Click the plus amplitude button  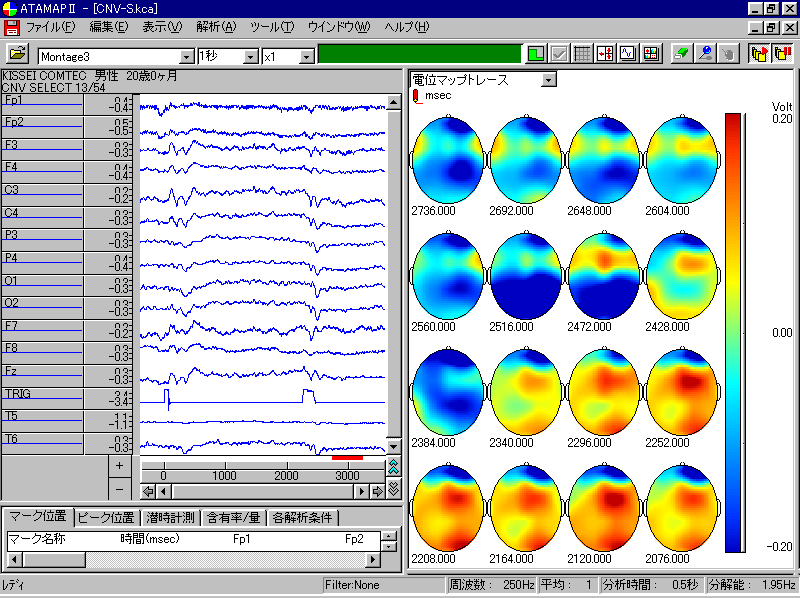pyautogui.click(x=119, y=466)
